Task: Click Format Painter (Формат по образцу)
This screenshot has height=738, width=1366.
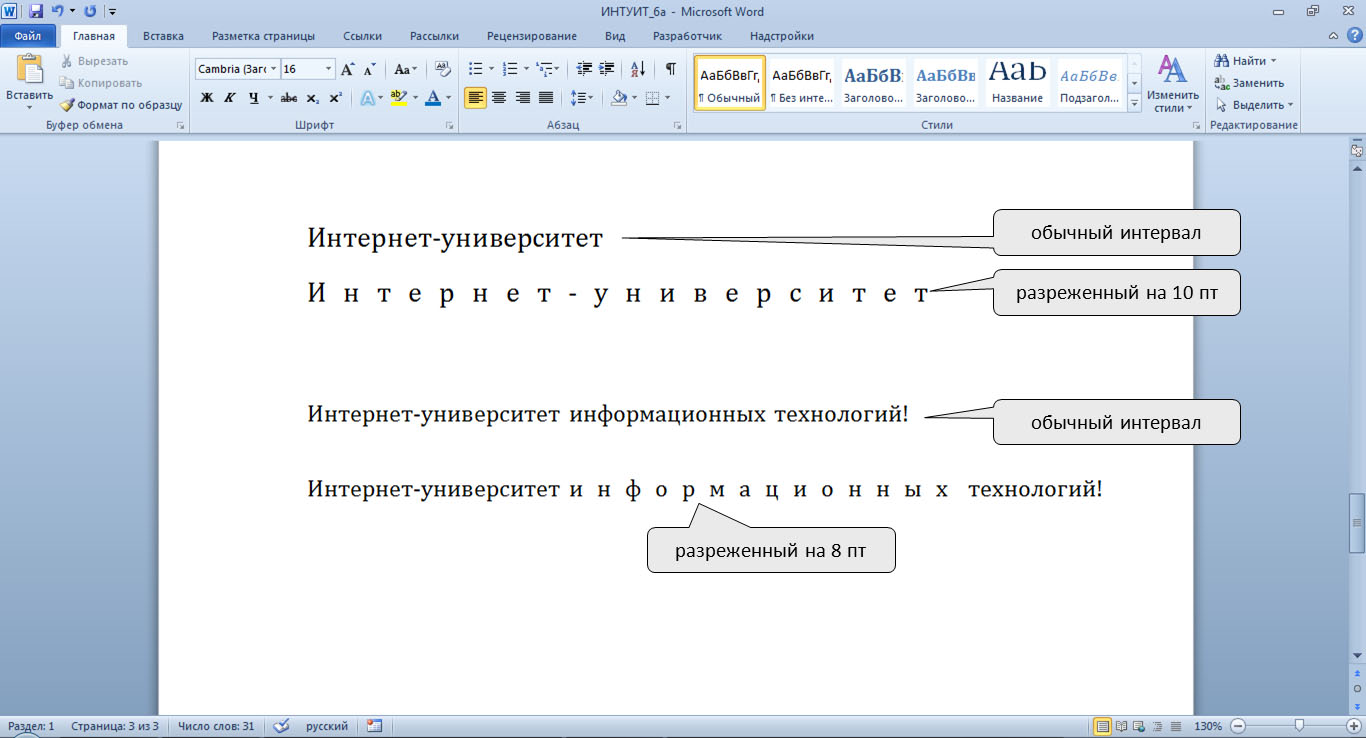Action: pyautogui.click(x=120, y=104)
